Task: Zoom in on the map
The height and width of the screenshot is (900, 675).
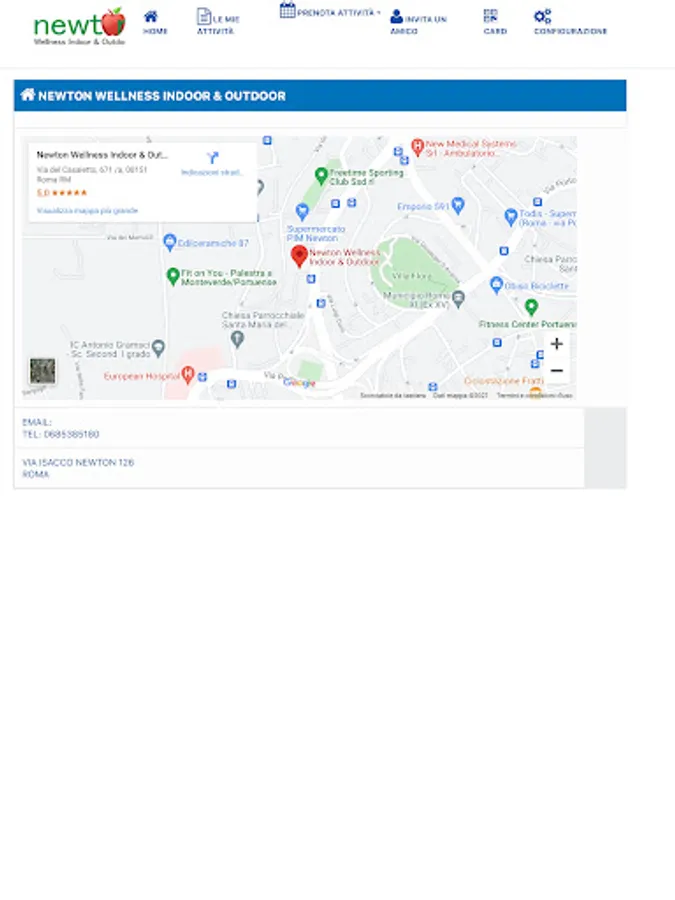Action: point(556,344)
